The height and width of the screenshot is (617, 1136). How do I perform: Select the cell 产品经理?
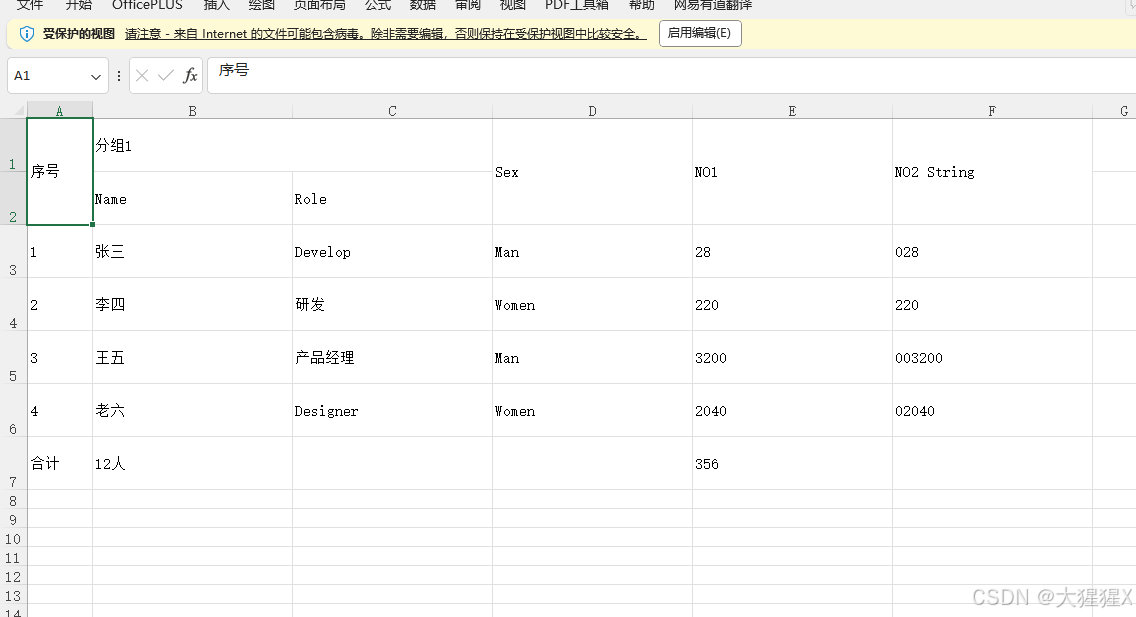point(392,357)
